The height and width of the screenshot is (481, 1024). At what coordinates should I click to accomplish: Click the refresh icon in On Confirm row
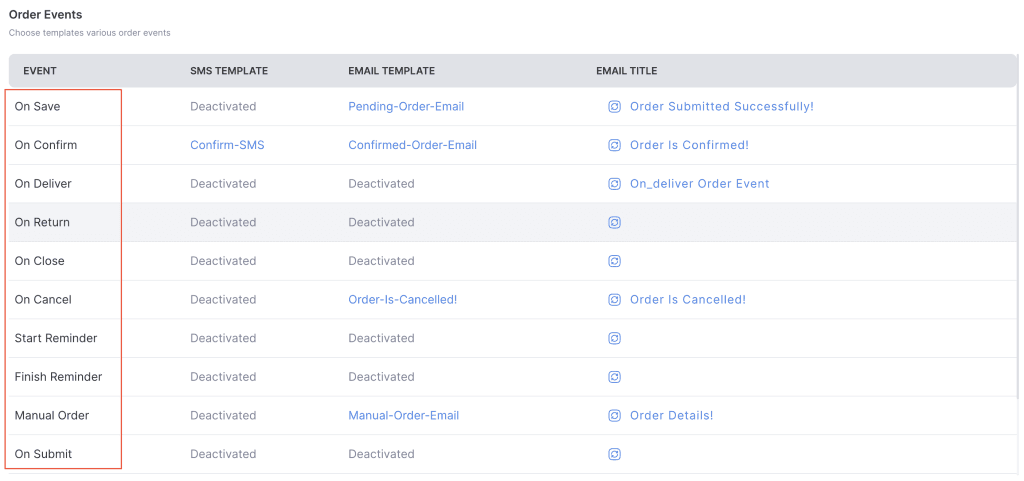coord(615,145)
